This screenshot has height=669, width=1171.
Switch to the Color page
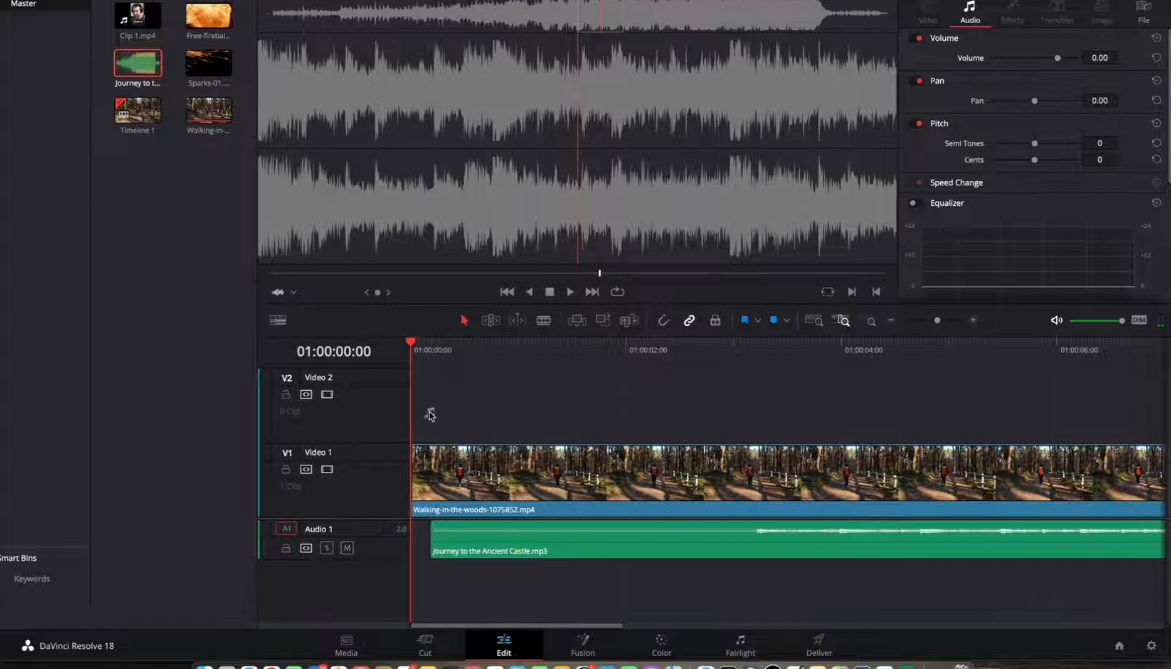click(x=661, y=646)
